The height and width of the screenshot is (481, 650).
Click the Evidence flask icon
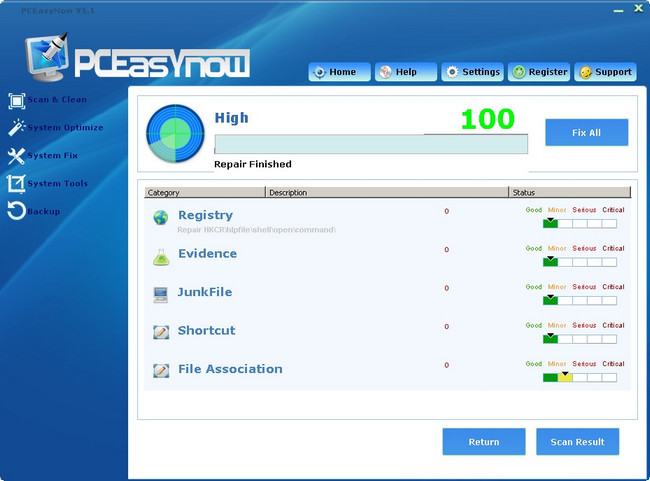click(x=161, y=257)
